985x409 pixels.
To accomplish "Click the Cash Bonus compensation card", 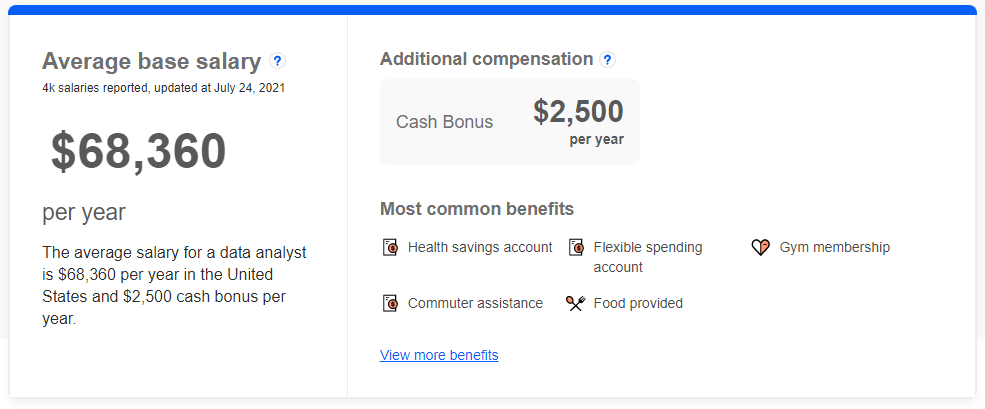I will pos(509,122).
